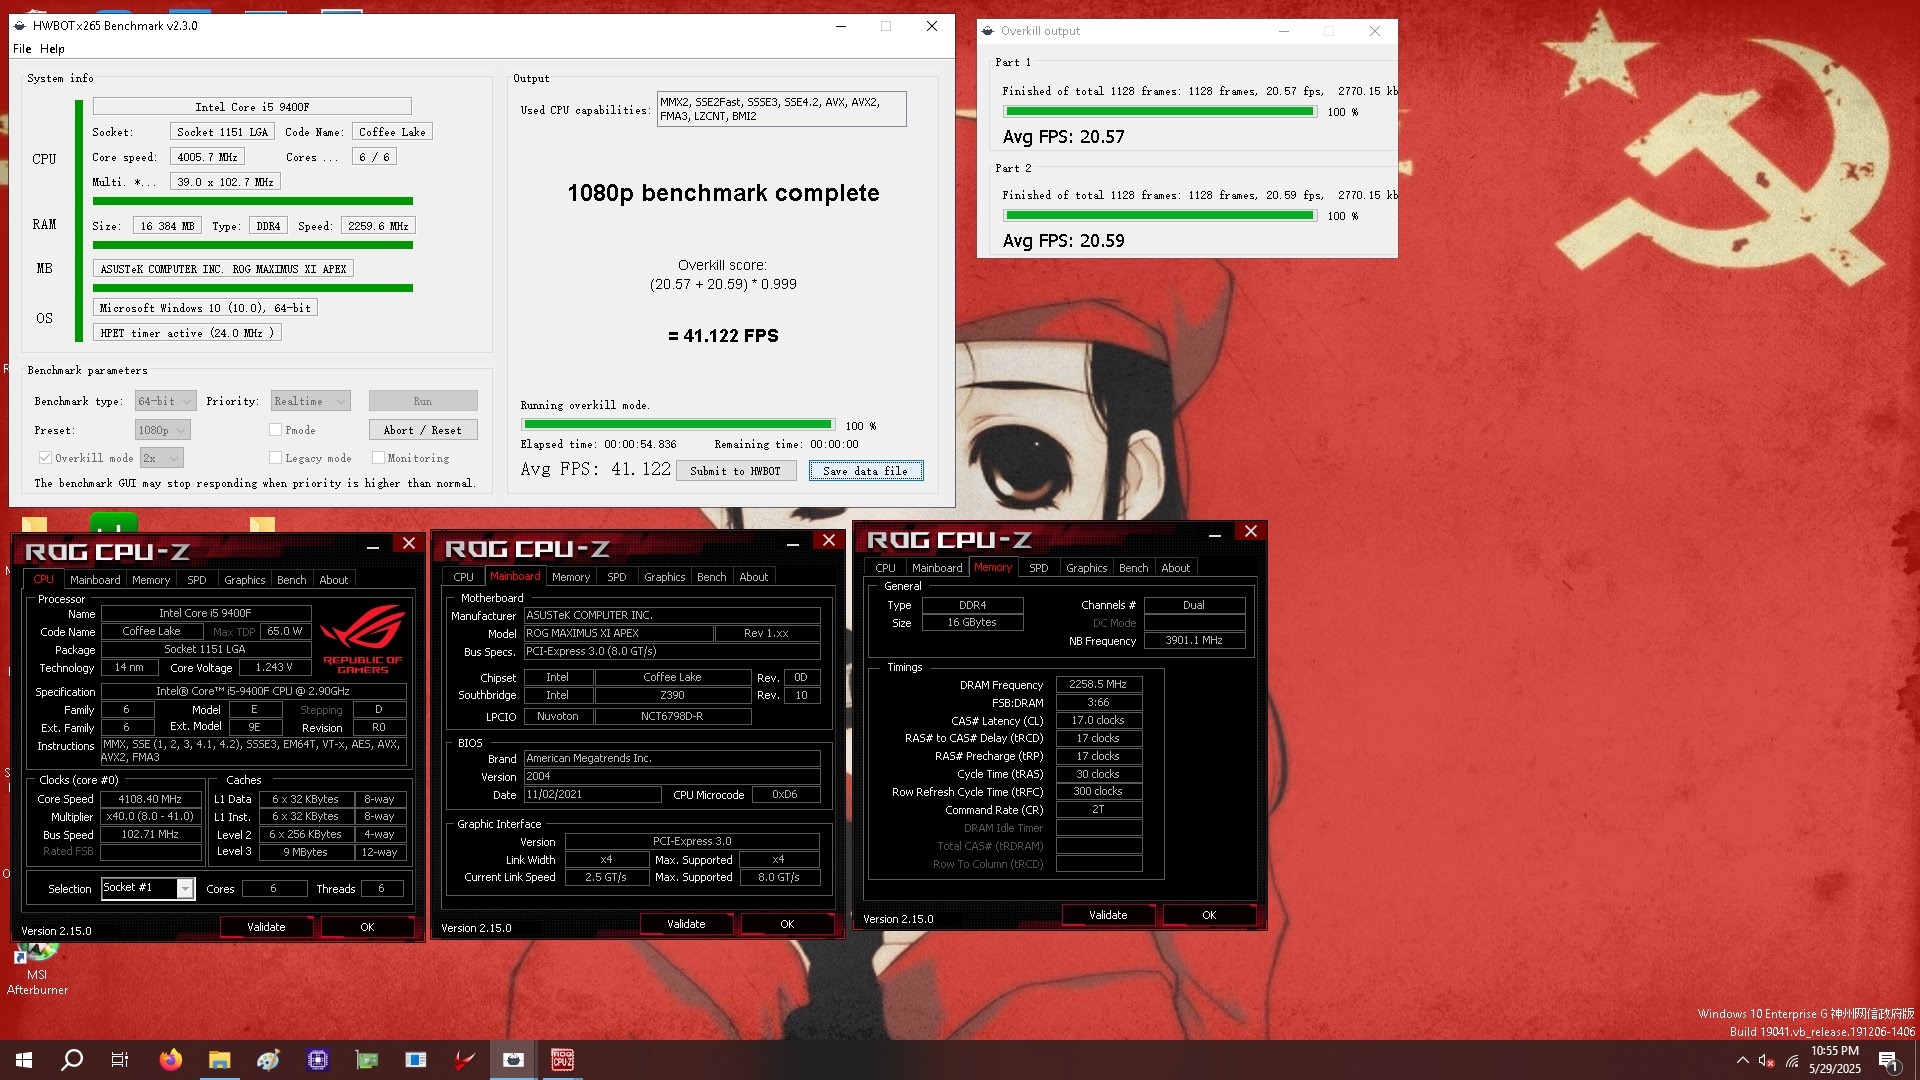Open Task View from taskbar
Image resolution: width=1920 pixels, height=1080 pixels.
click(120, 1060)
